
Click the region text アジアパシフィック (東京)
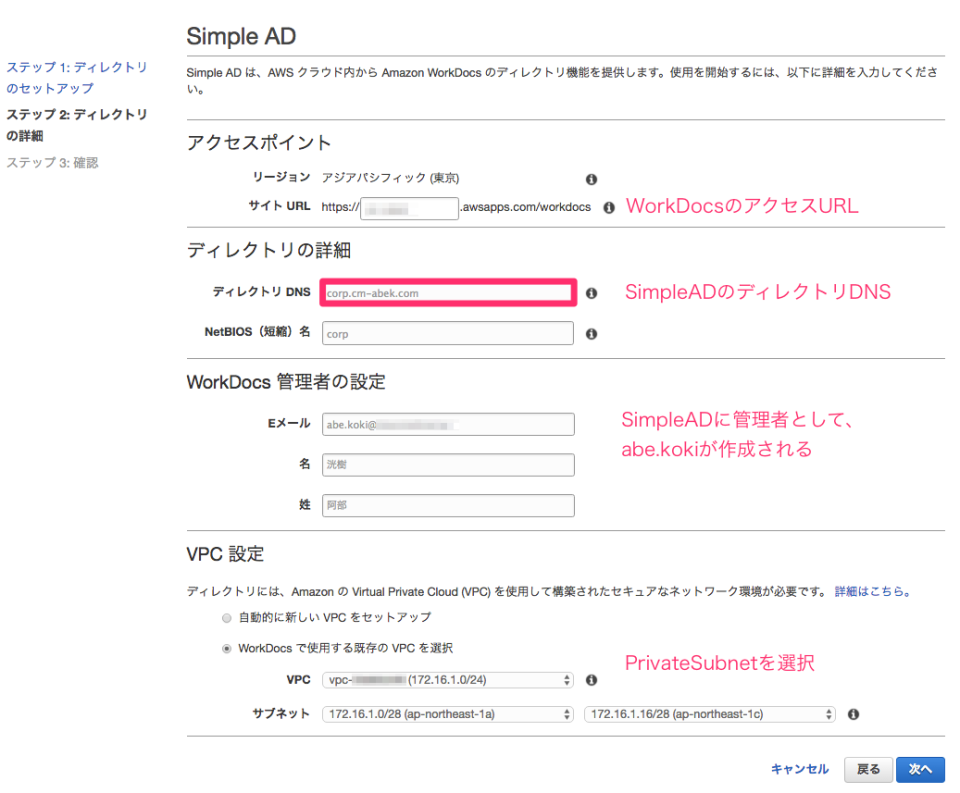(391, 178)
